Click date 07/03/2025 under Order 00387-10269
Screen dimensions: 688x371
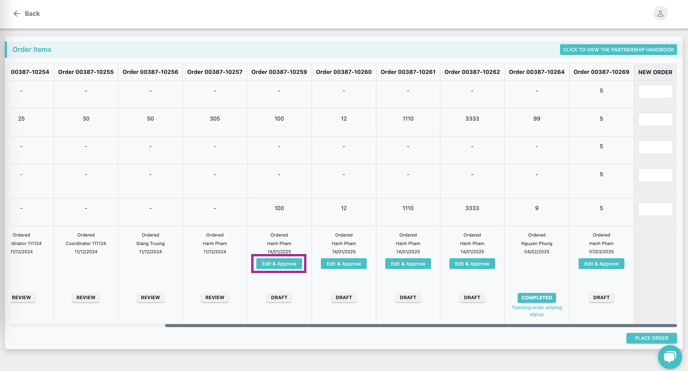[x=601, y=252]
